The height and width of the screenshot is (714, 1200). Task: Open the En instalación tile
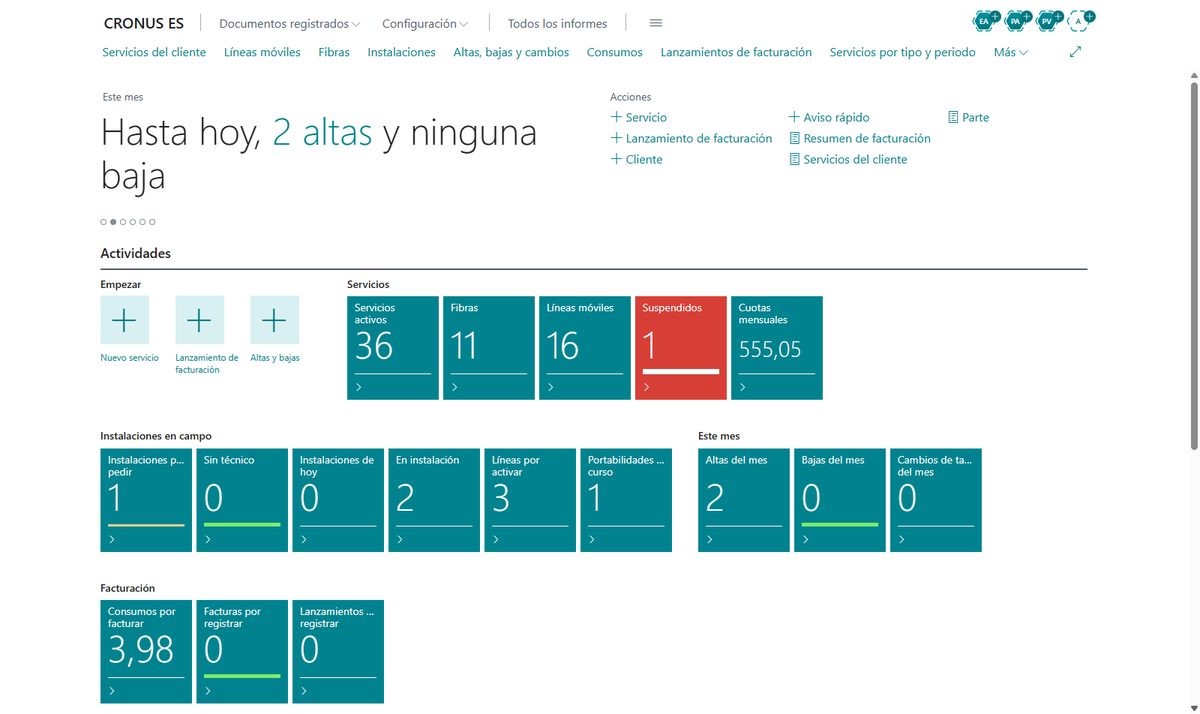434,500
